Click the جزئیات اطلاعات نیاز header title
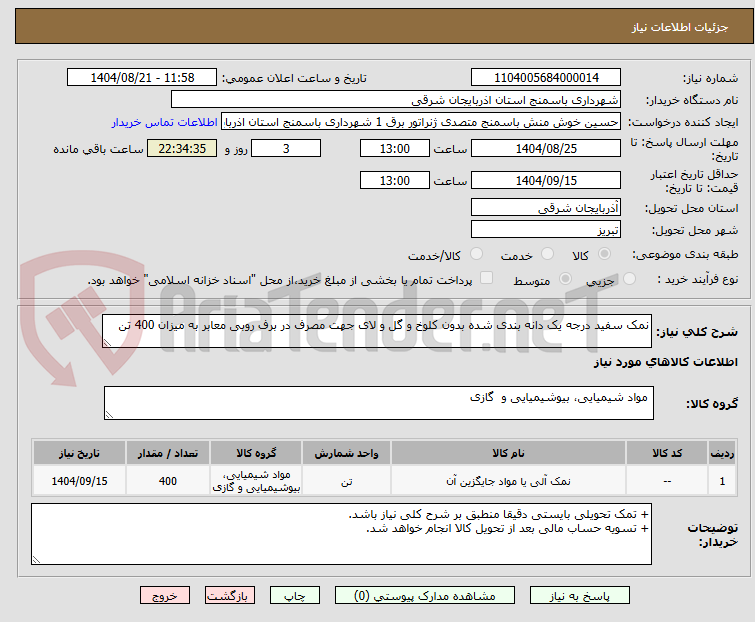This screenshot has height=622, width=755. (679, 27)
